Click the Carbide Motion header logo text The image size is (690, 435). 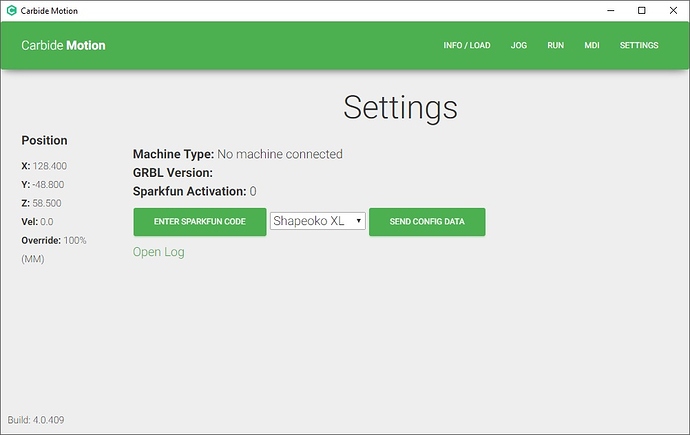63,45
